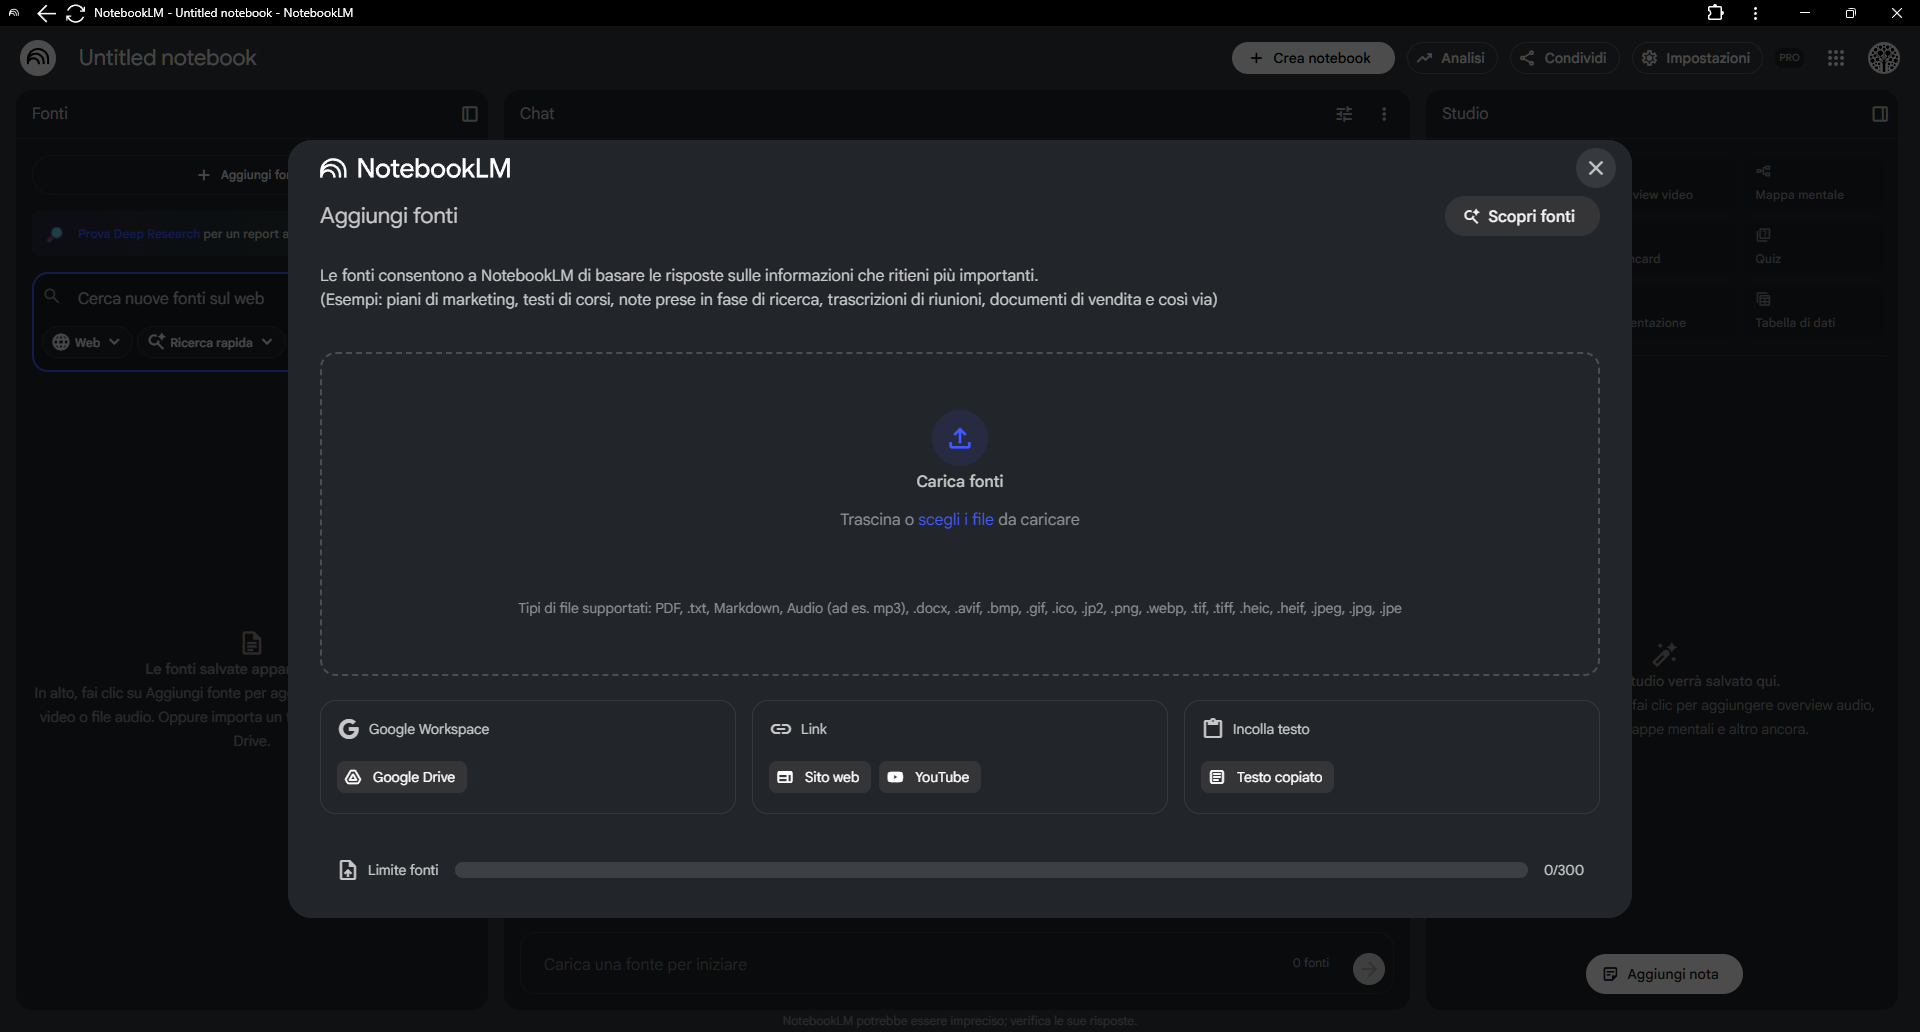
Task: Expand the Web source type dropdown
Action: [x=87, y=342]
